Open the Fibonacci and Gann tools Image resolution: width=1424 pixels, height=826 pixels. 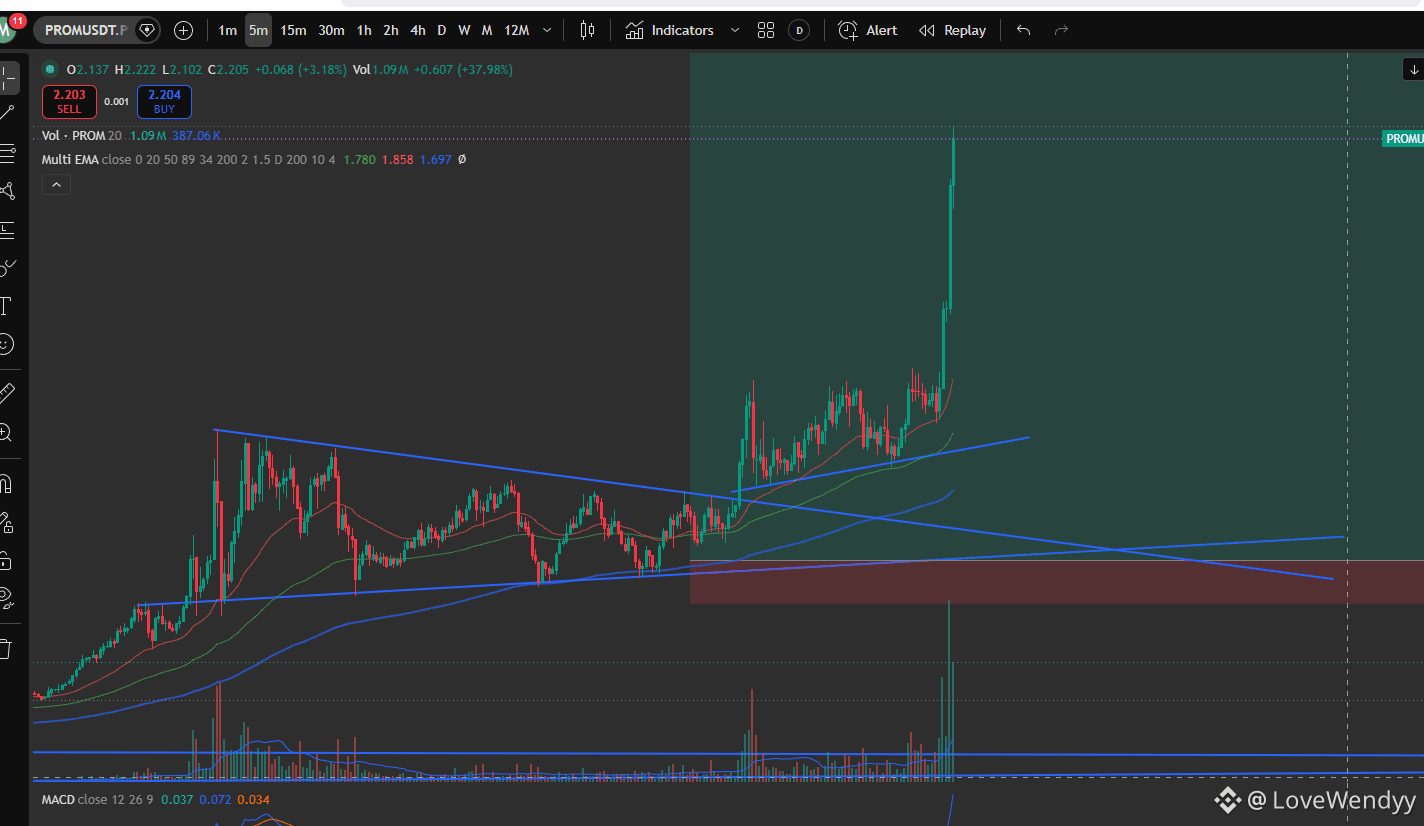tap(6, 152)
